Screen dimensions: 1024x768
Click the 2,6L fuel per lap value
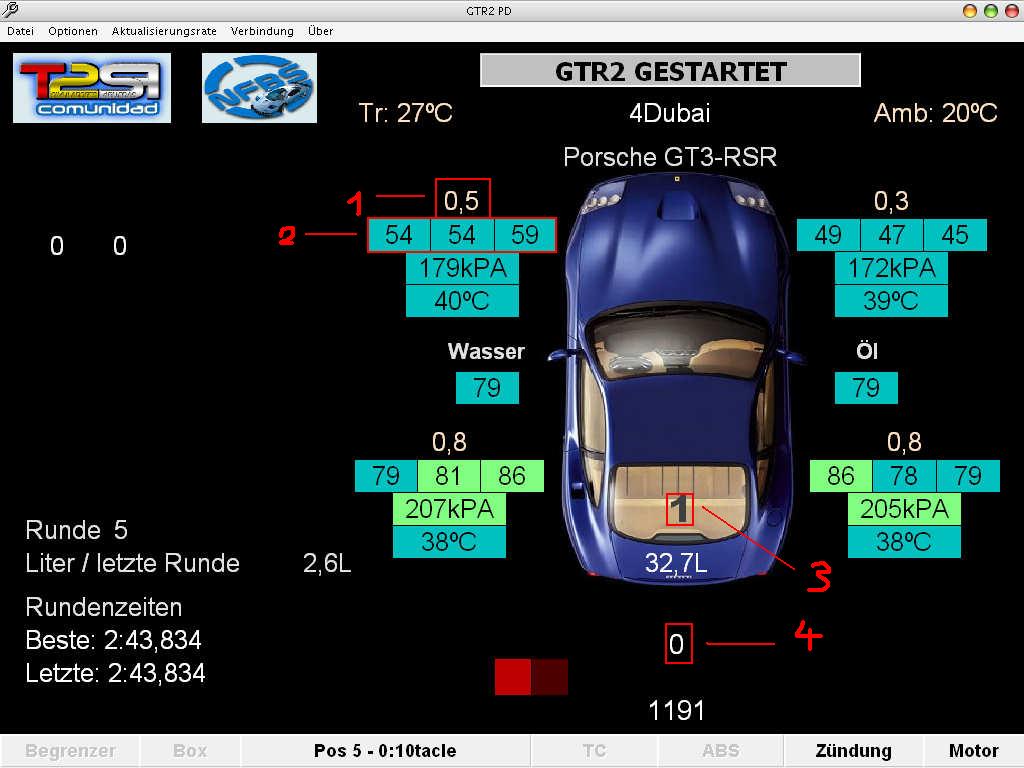327,563
